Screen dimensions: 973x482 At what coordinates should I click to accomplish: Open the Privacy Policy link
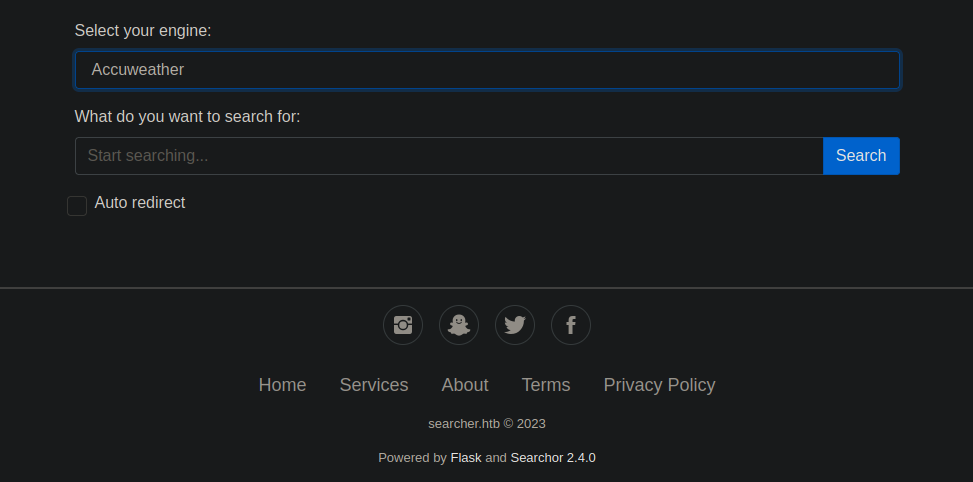point(660,385)
